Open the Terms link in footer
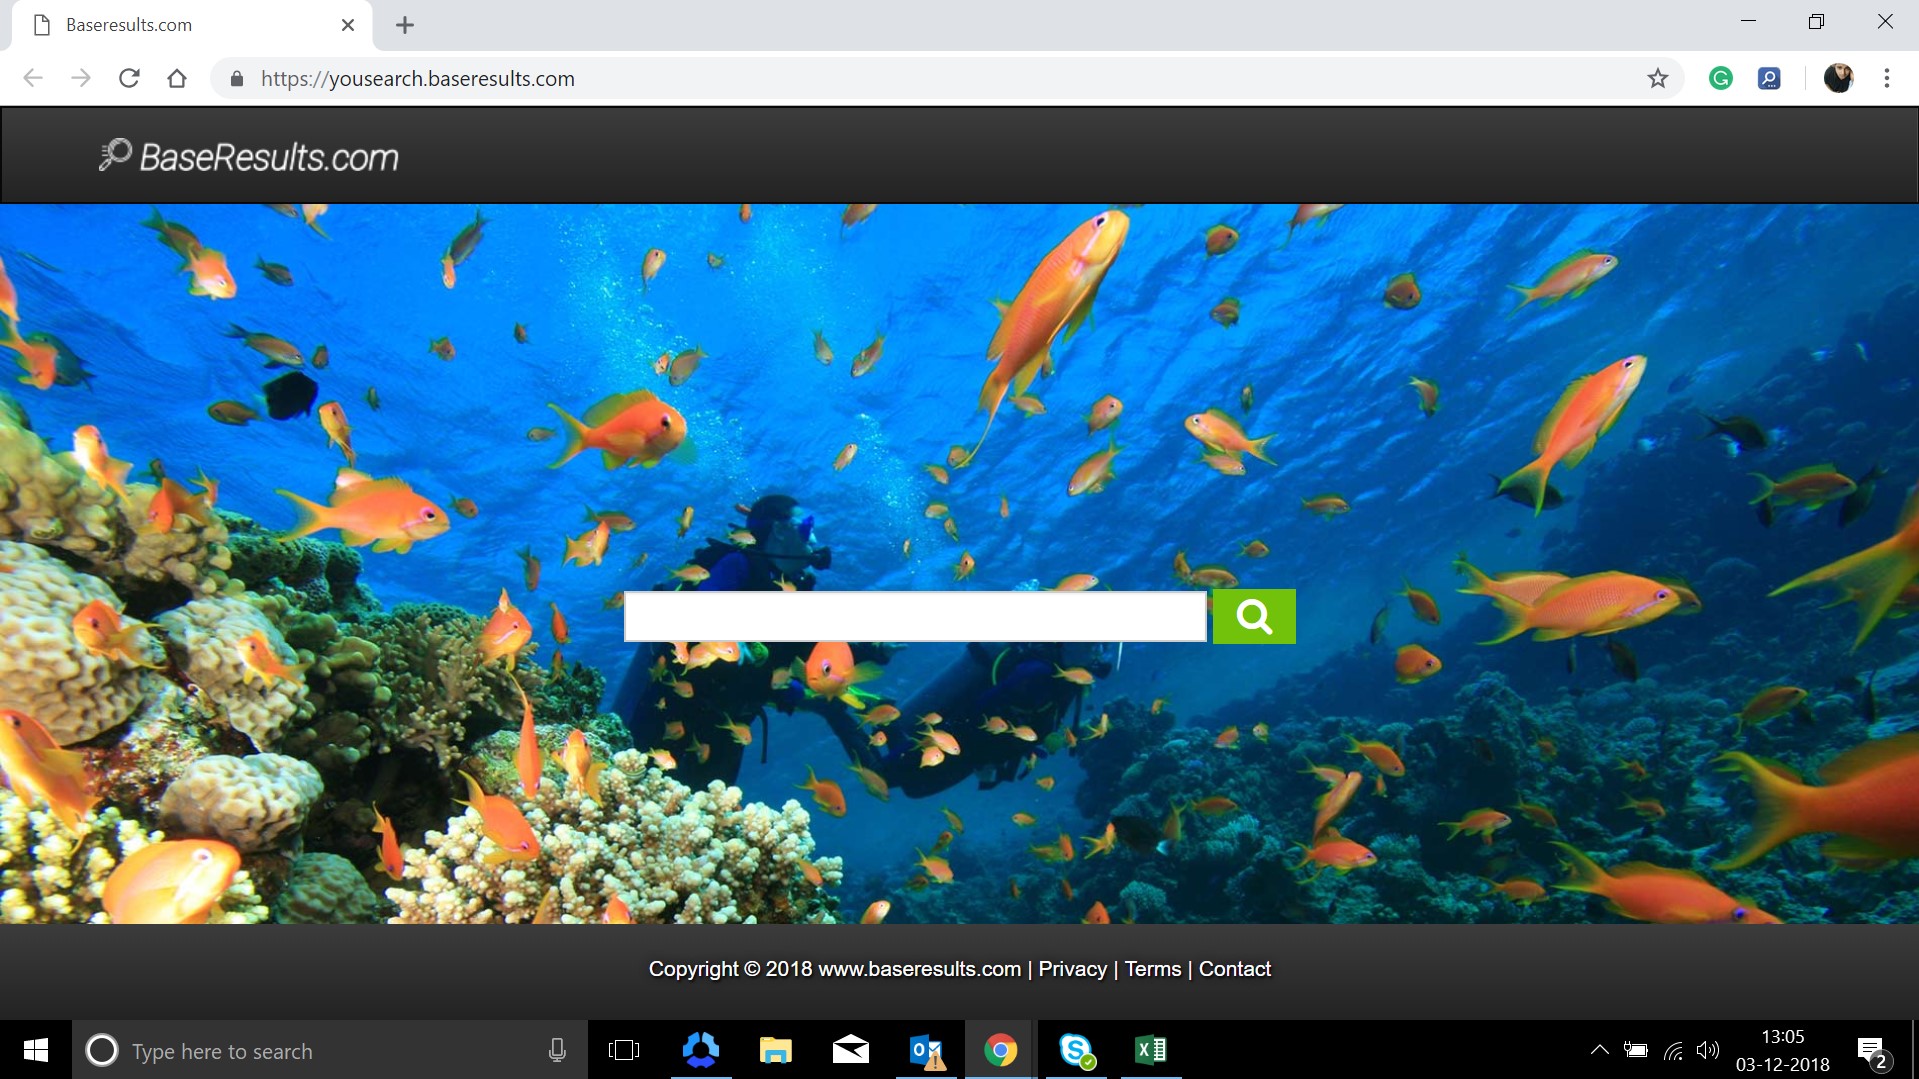1919x1079 pixels. [x=1152, y=969]
